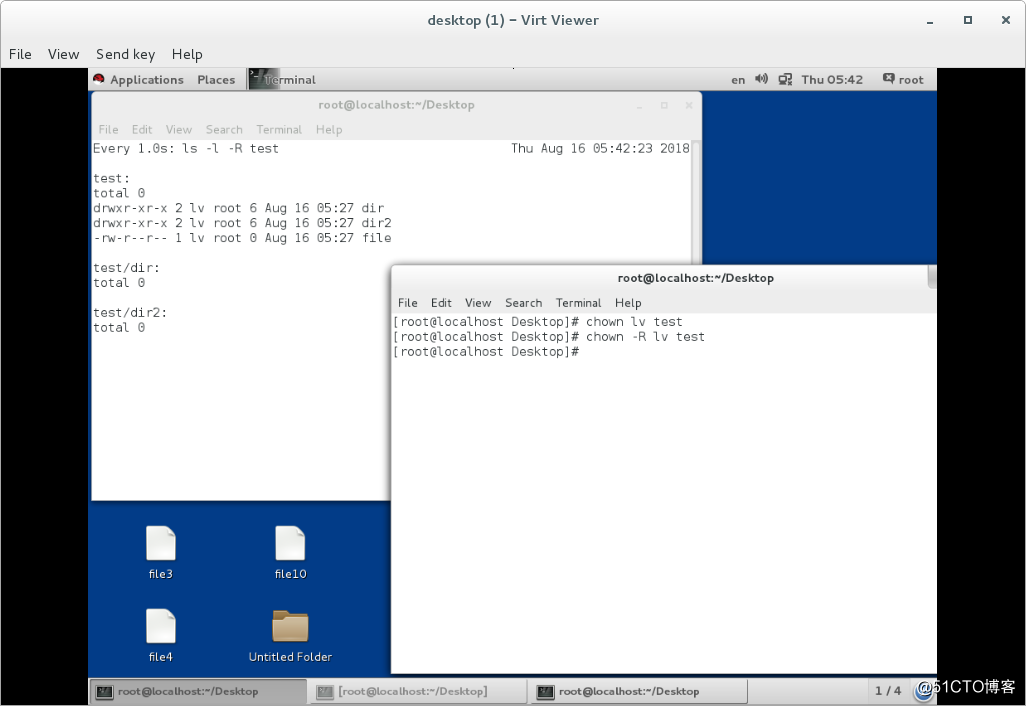This screenshot has height=706, width=1026.
Task: Open Help menu in front terminal window
Action: coord(628,303)
